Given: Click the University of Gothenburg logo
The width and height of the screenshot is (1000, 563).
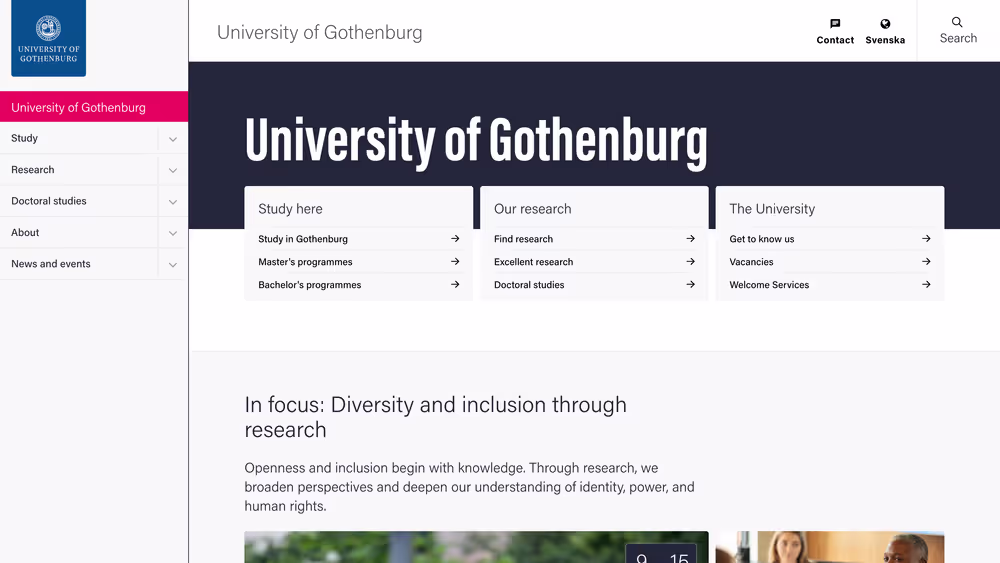Looking at the screenshot, I should point(48,38).
